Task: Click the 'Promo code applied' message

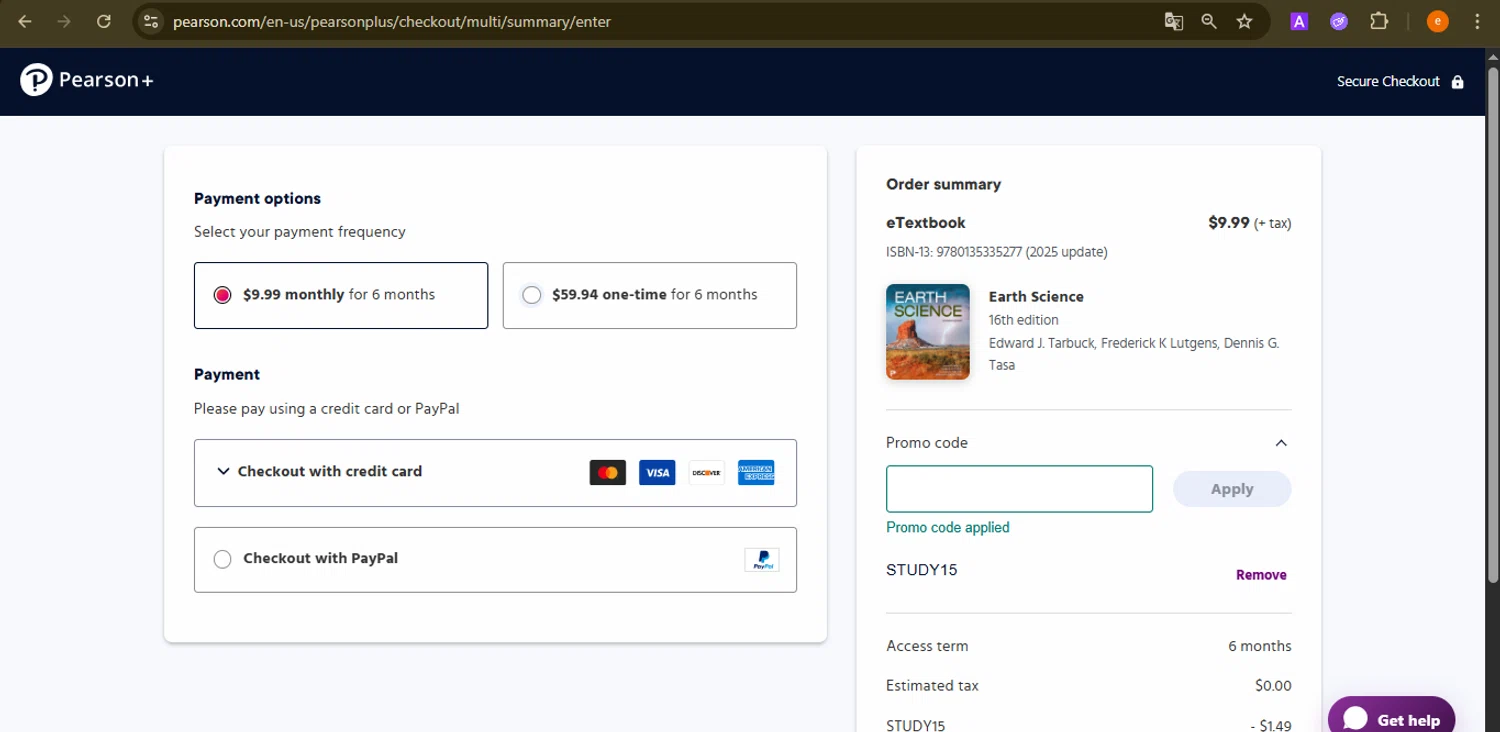Action: (x=948, y=528)
